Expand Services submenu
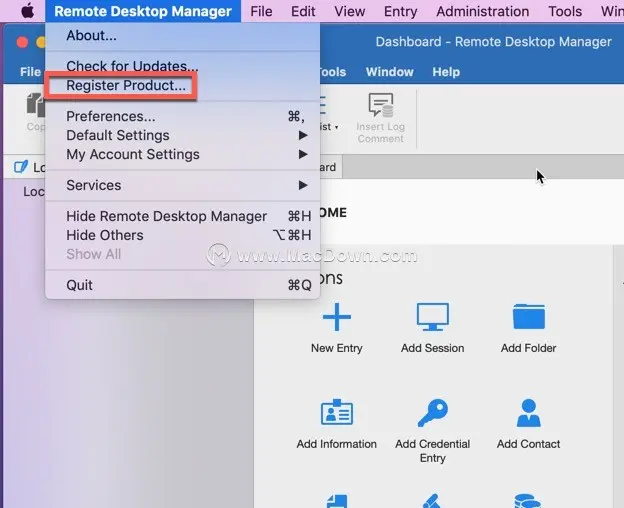The width and height of the screenshot is (624, 508). (x=183, y=185)
